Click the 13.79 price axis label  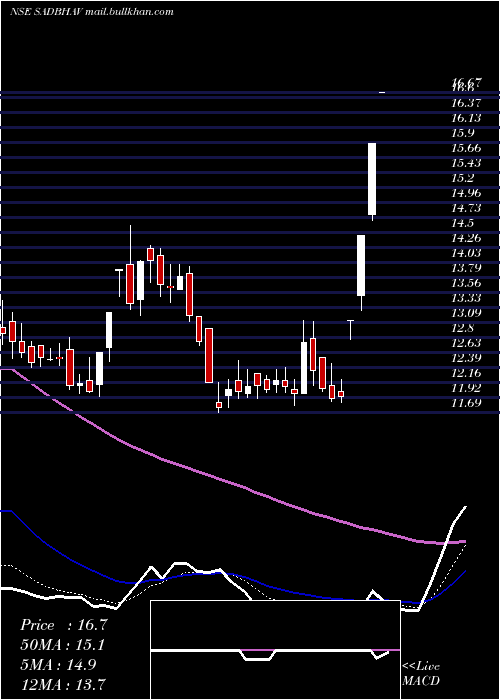(467, 268)
